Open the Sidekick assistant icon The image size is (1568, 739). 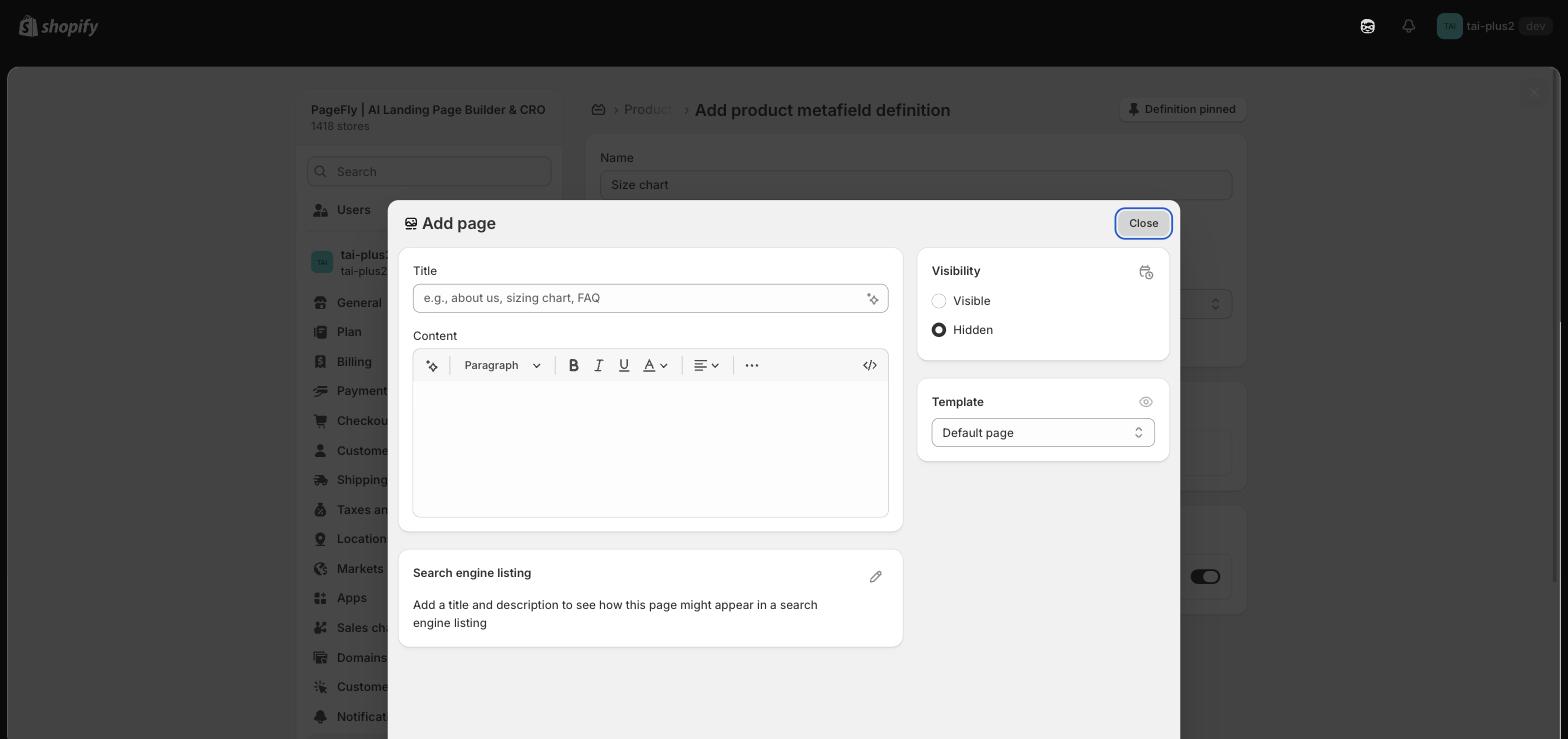coord(1367,26)
